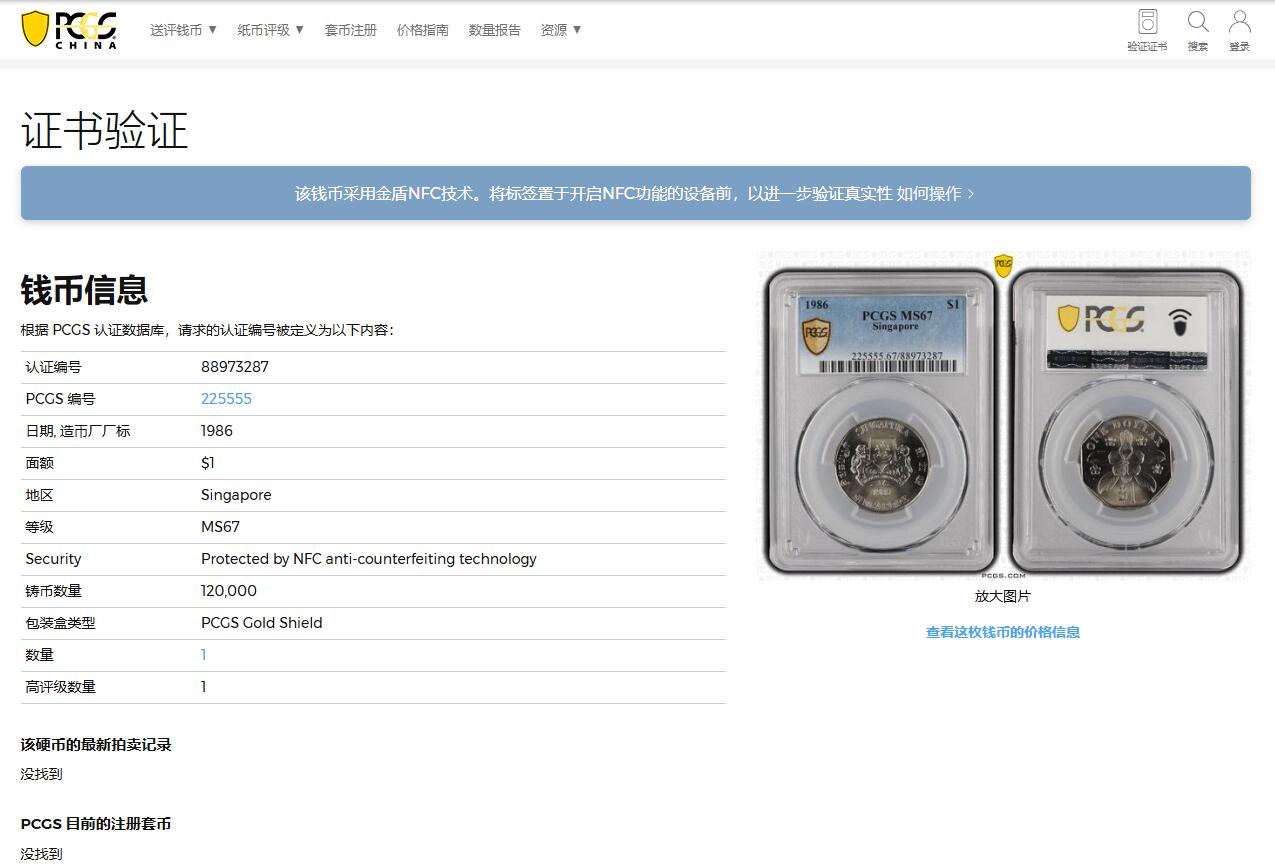This screenshot has width=1275, height=864.
Task: Open the slabbed coin photo thumbnail
Action: [x=1003, y=416]
